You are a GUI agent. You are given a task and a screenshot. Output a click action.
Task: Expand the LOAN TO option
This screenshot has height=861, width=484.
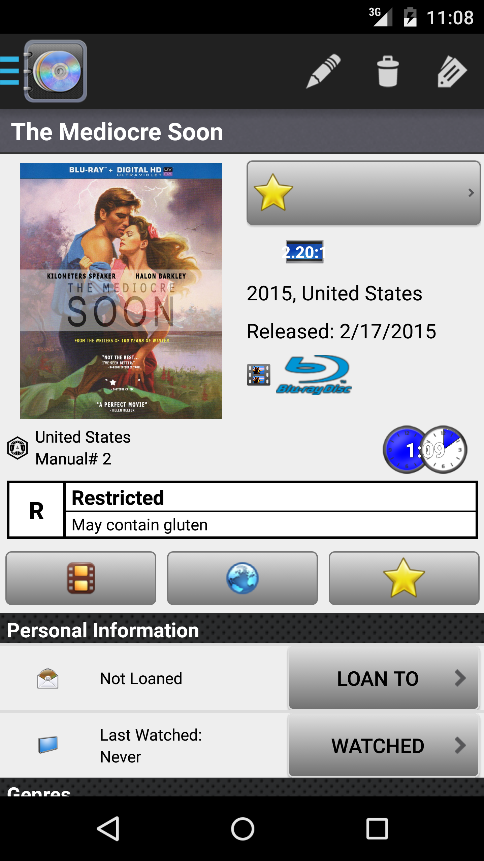click(x=383, y=679)
